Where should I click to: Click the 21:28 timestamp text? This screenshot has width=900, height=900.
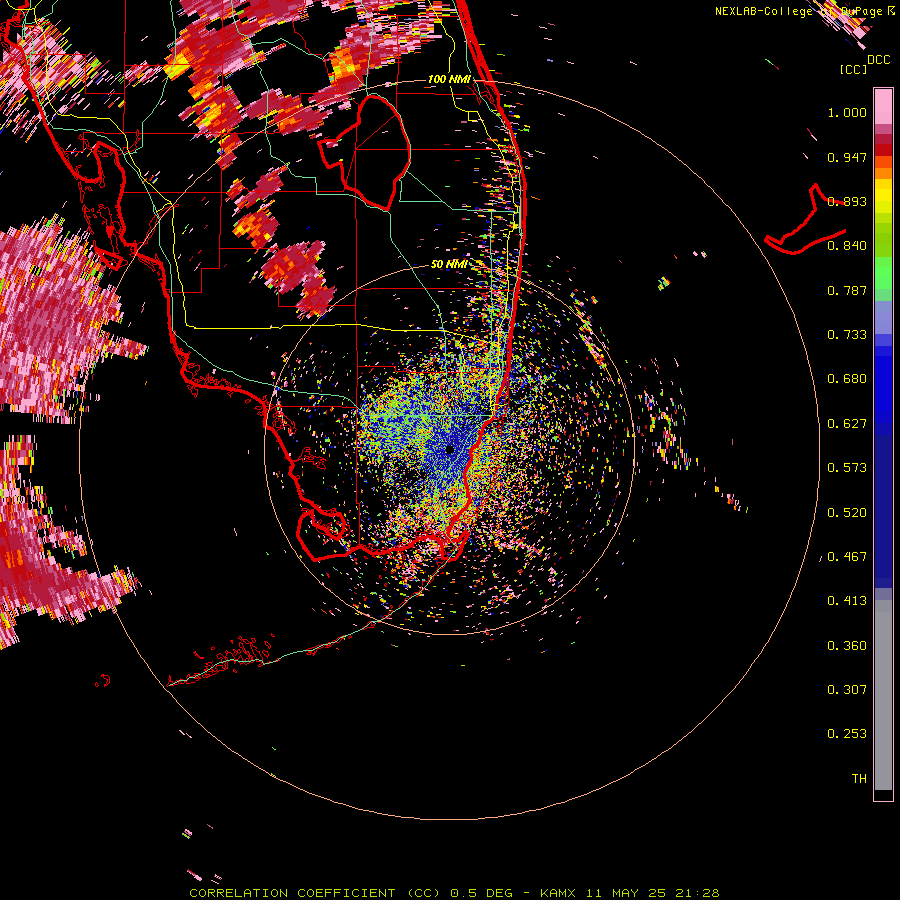(697, 893)
